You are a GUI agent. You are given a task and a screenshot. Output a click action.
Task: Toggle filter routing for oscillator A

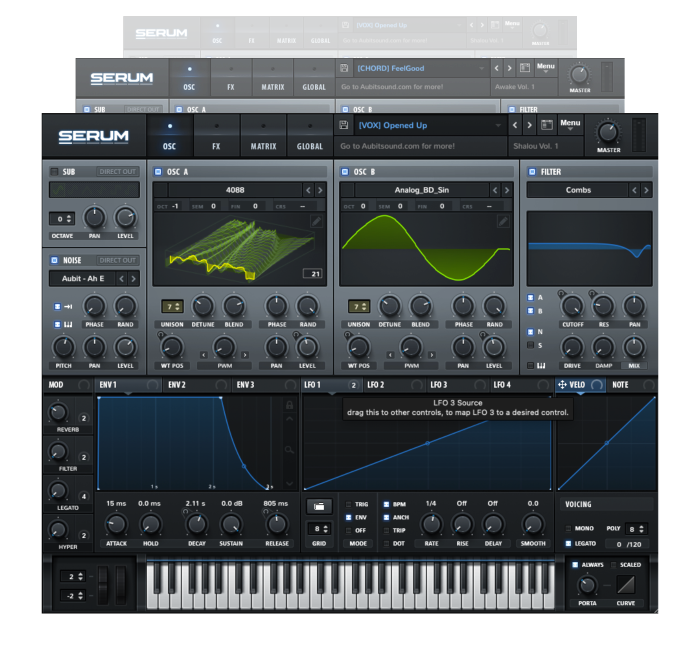[530, 298]
